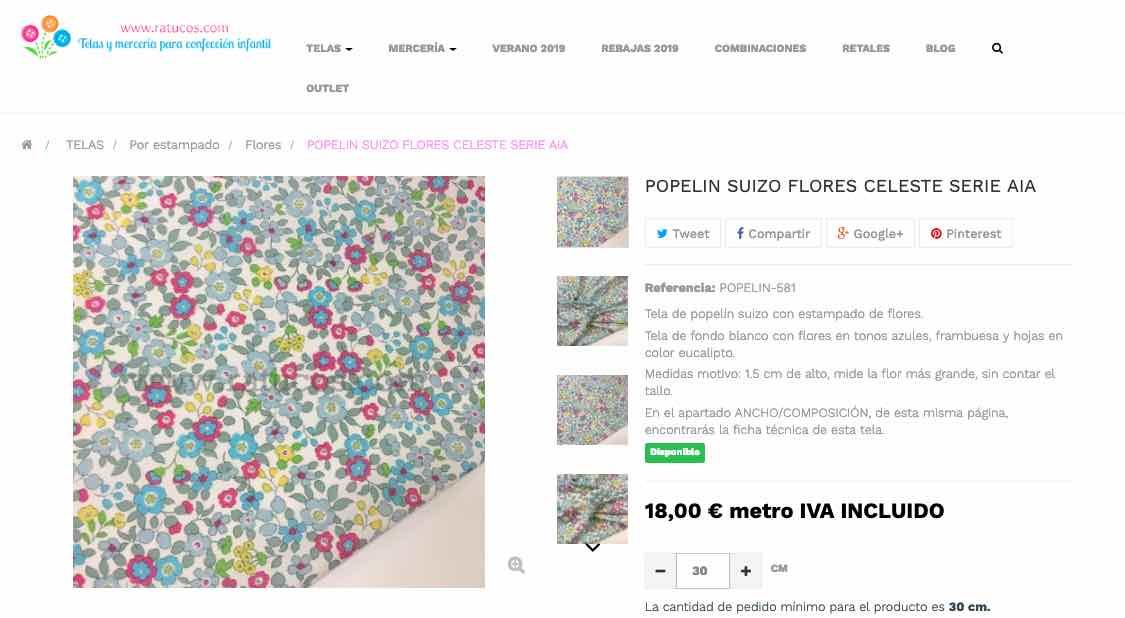Open the REBAJAS 2019 menu item
The image size is (1125, 618).
tap(639, 48)
